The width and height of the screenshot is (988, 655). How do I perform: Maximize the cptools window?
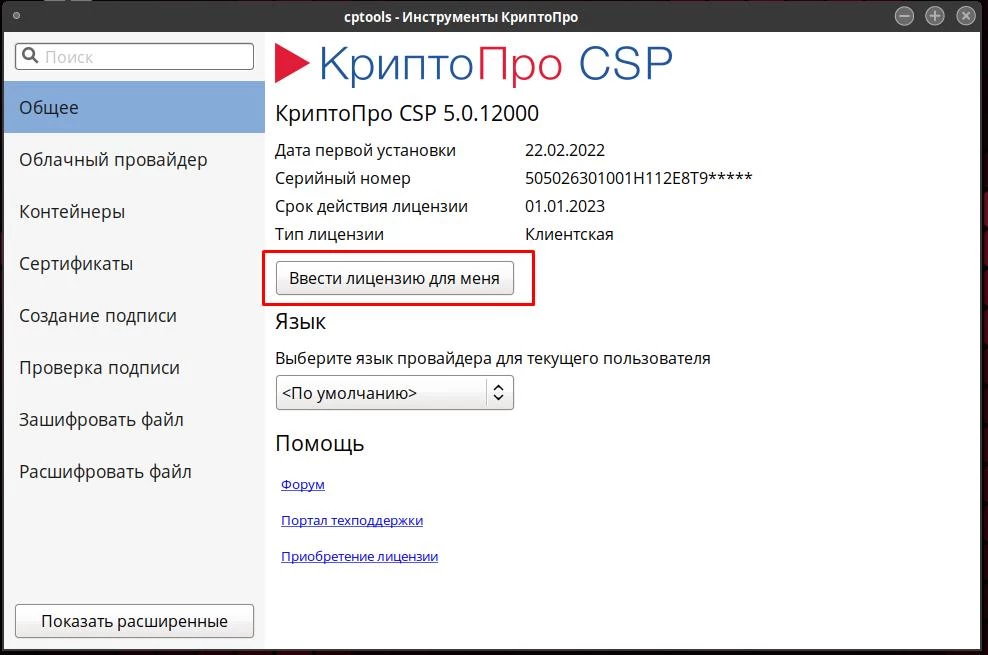coord(935,16)
